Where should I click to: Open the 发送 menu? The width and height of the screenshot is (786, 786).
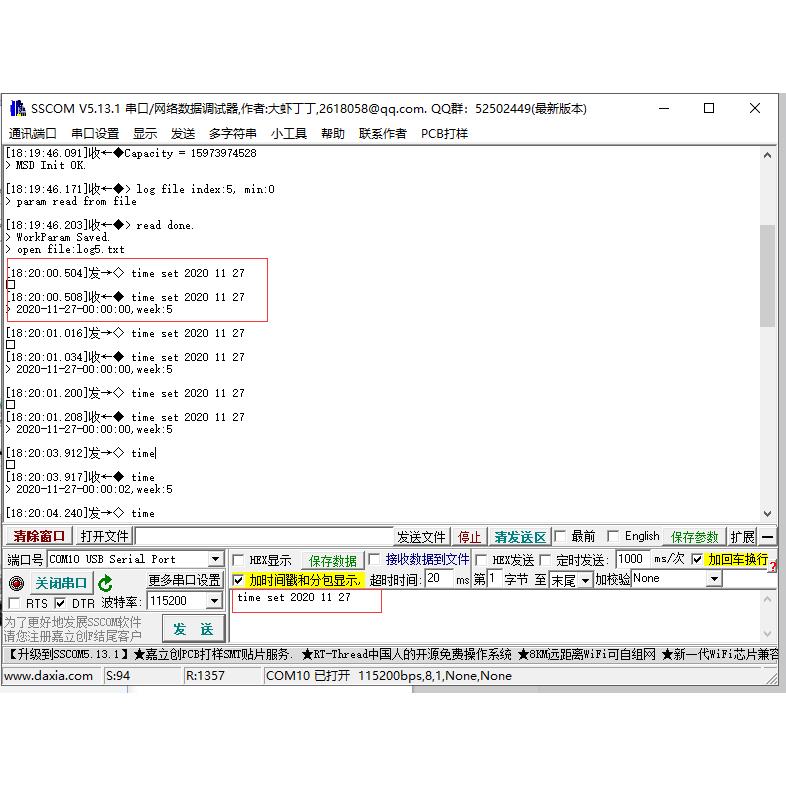tap(182, 134)
